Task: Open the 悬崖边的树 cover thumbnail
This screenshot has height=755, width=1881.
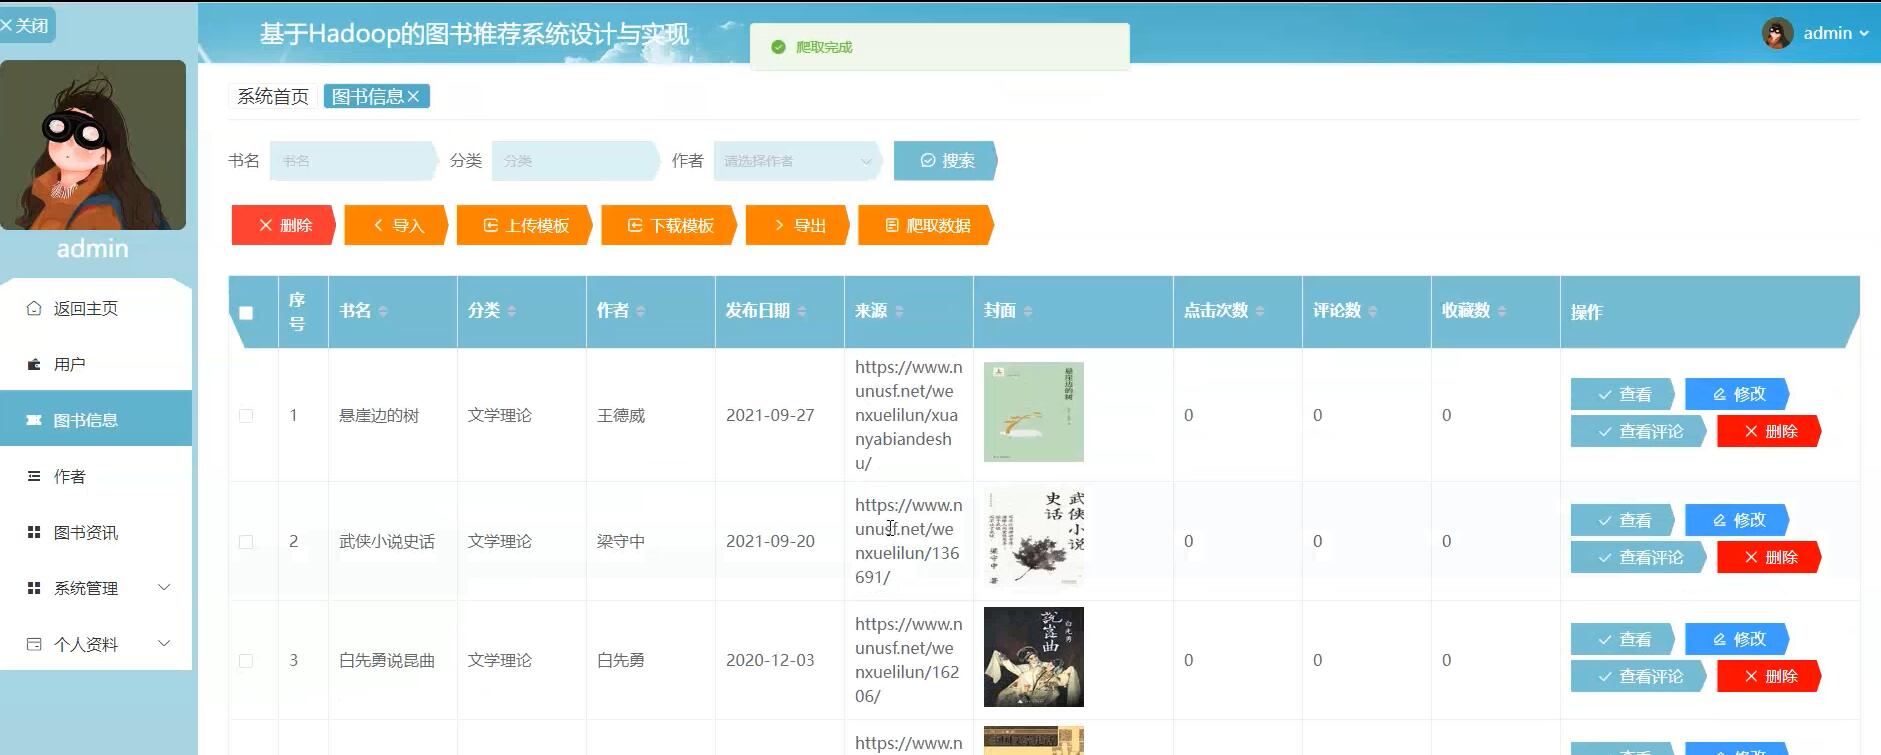Action: [x=1034, y=412]
